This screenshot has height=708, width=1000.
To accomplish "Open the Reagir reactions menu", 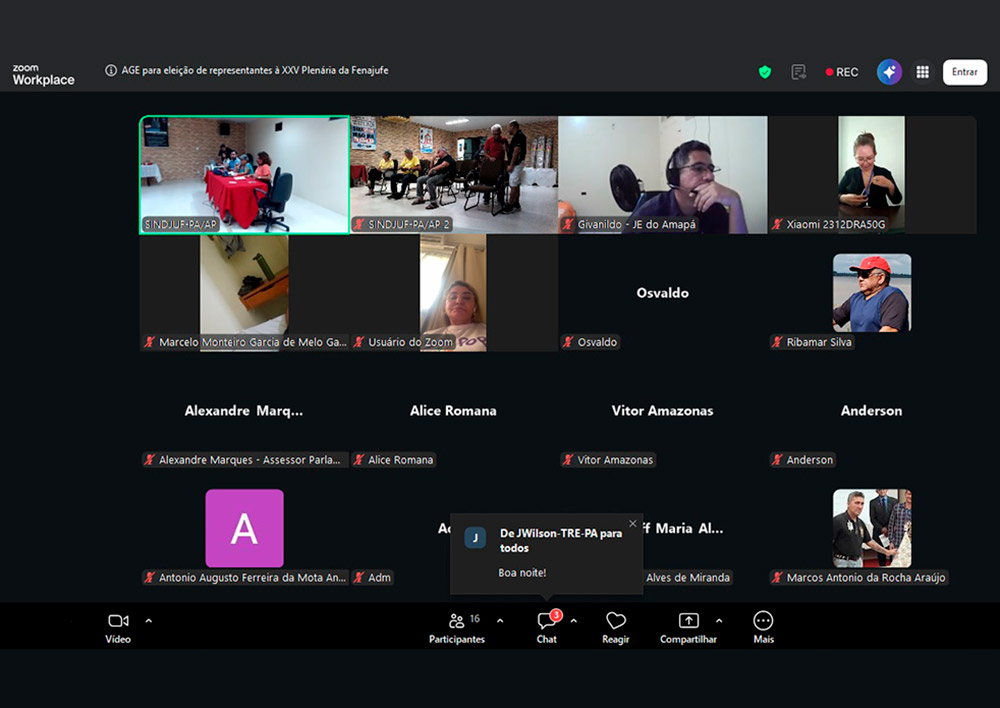I will pos(616,627).
